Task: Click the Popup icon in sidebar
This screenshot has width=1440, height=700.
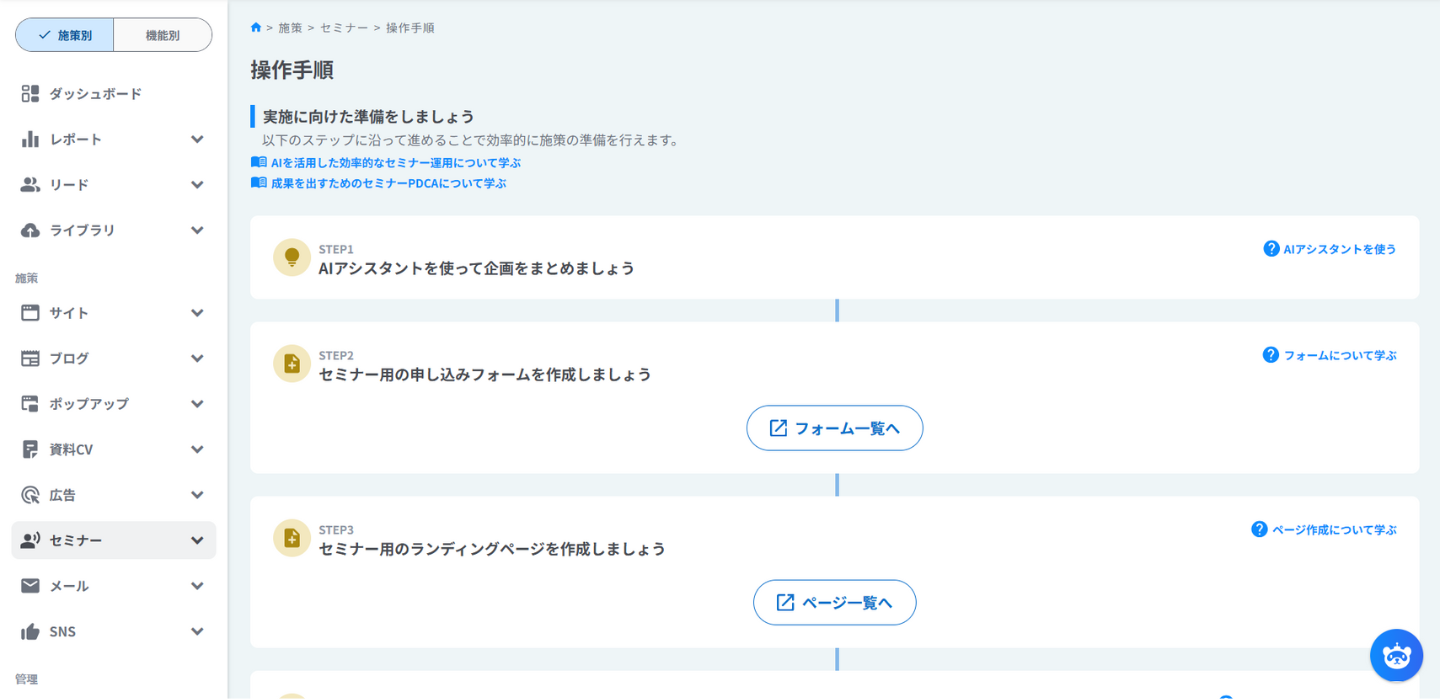Action: pyautogui.click(x=30, y=404)
